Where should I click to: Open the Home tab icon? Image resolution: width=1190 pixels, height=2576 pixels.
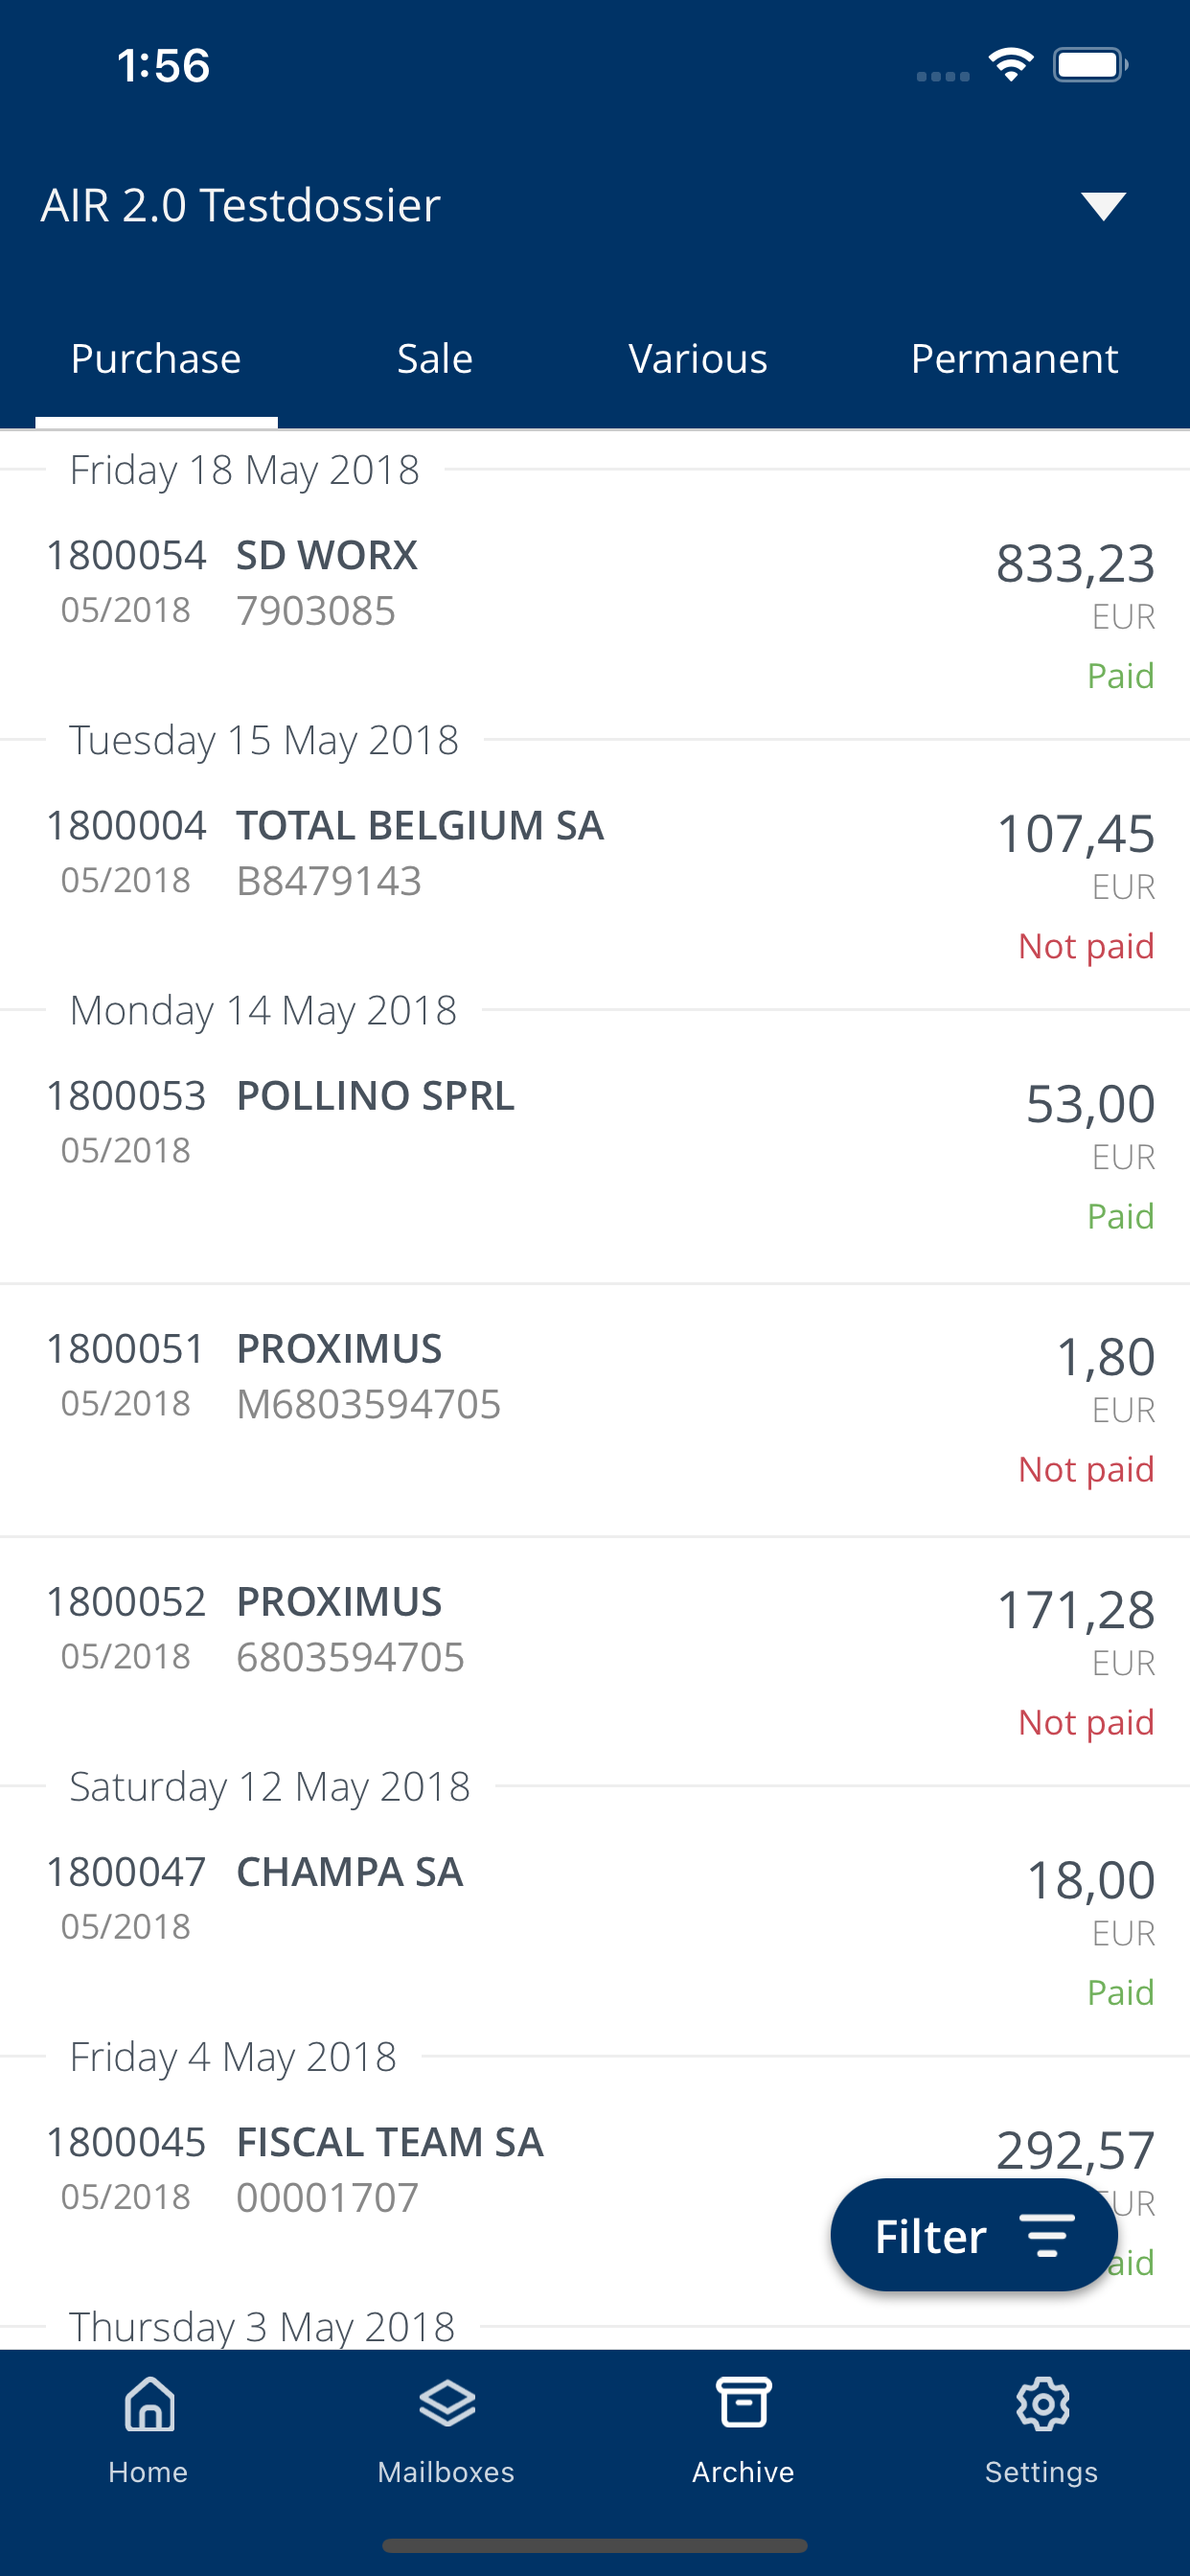(x=149, y=2404)
